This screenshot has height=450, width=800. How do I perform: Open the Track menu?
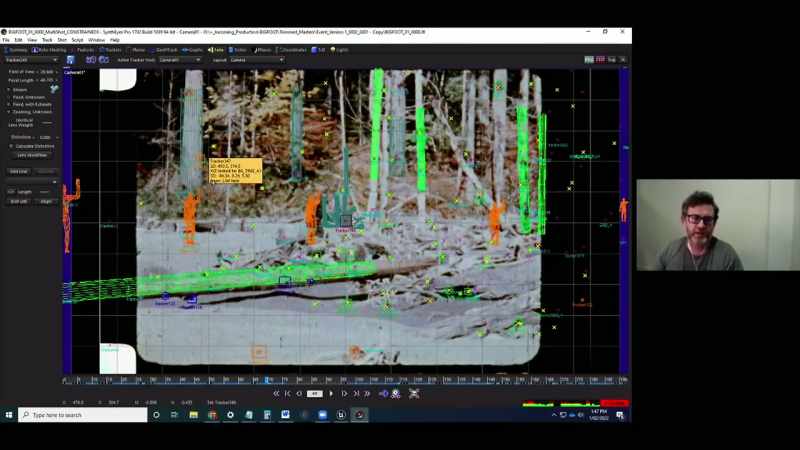[47, 40]
